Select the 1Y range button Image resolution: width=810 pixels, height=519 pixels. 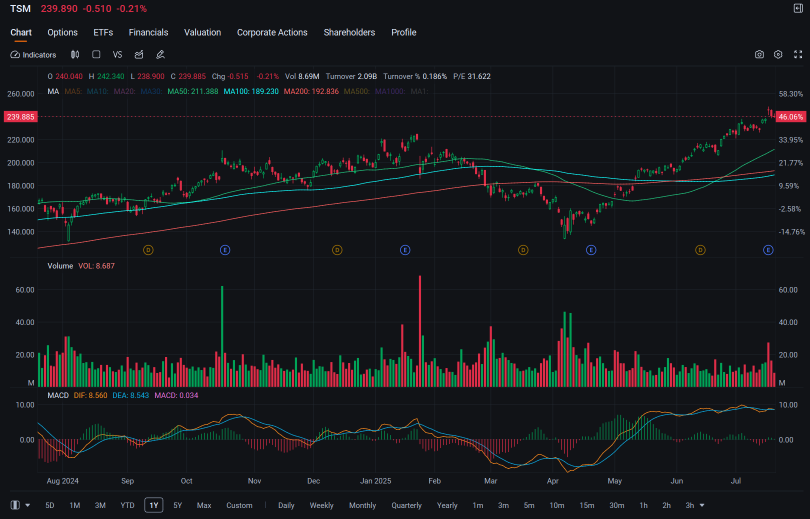tap(154, 505)
